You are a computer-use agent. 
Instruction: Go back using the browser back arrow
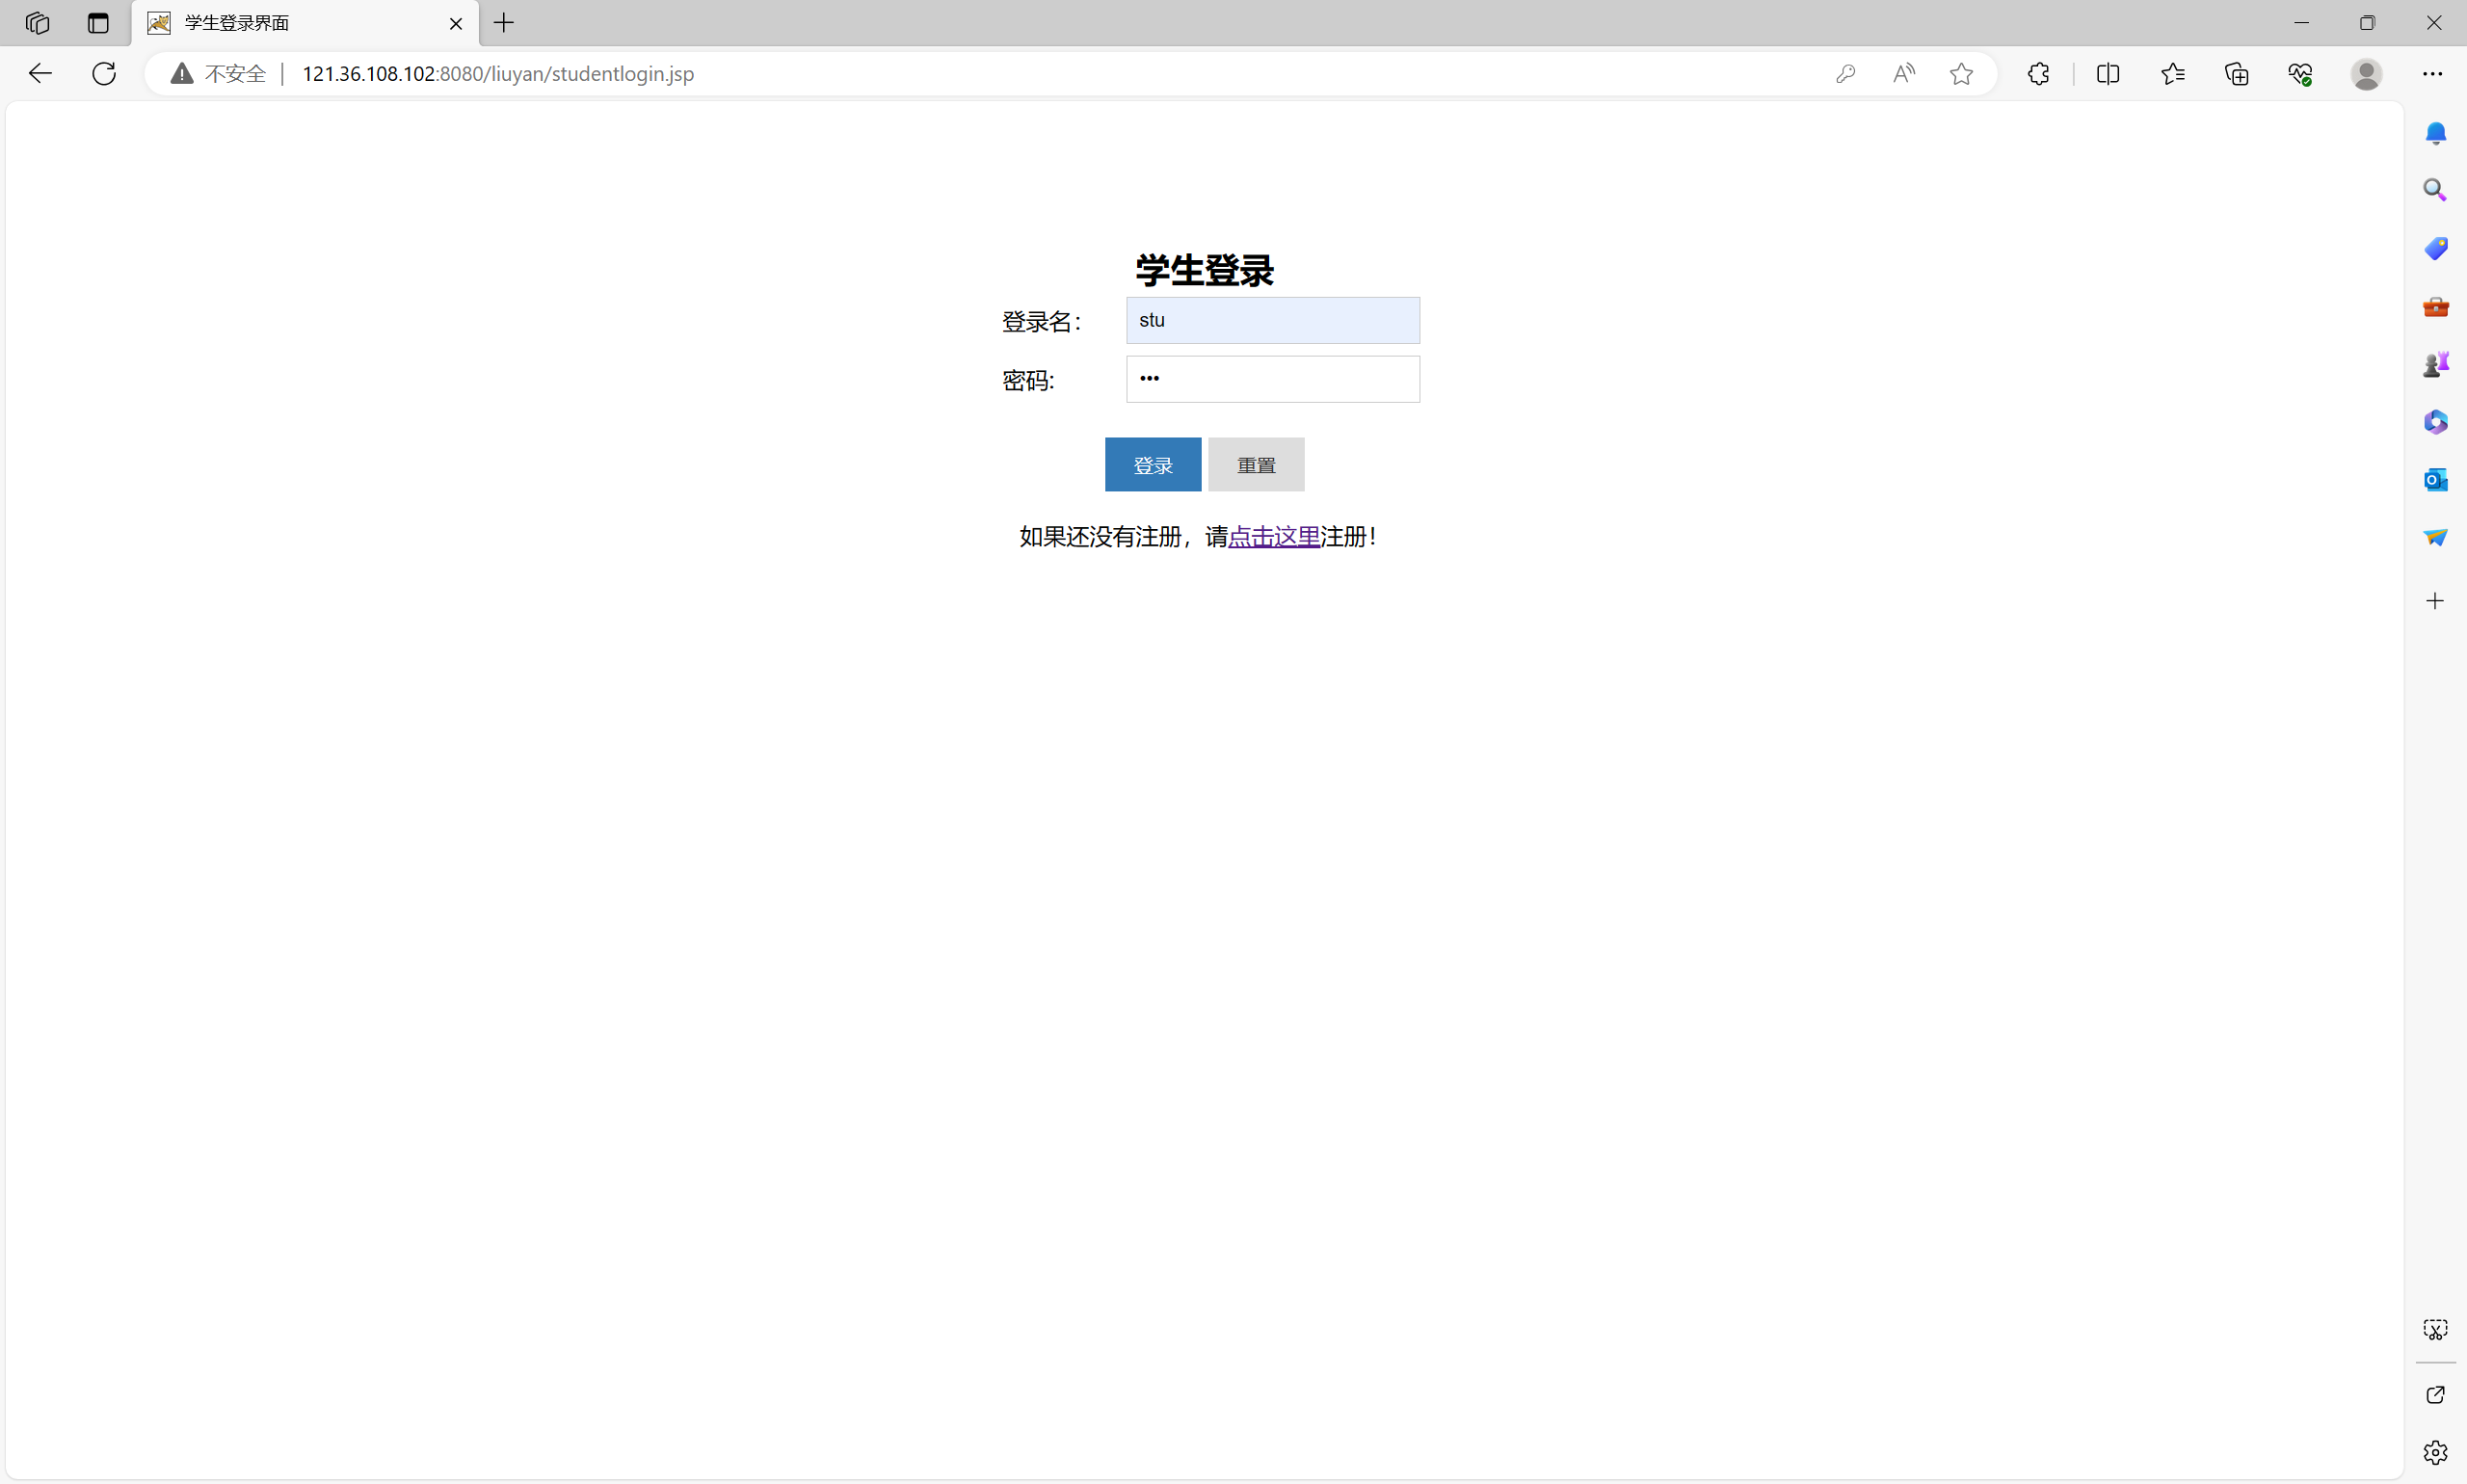click(40, 73)
